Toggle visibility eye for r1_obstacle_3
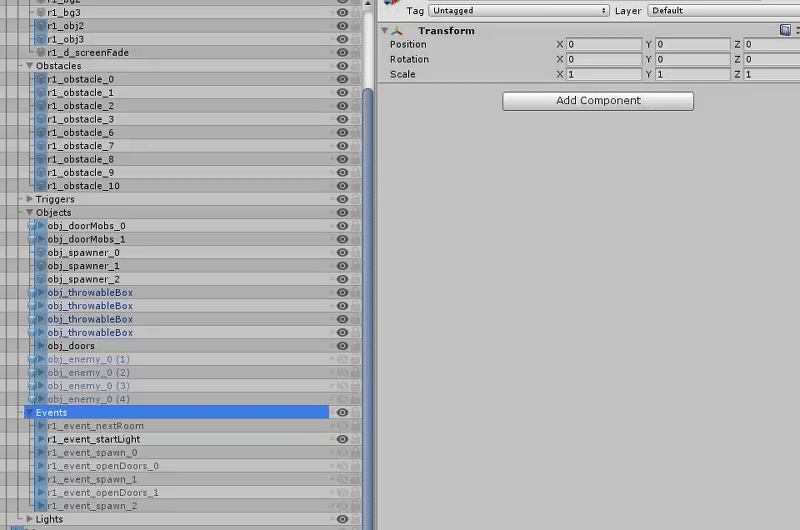The width and height of the screenshot is (800, 530). point(342,119)
